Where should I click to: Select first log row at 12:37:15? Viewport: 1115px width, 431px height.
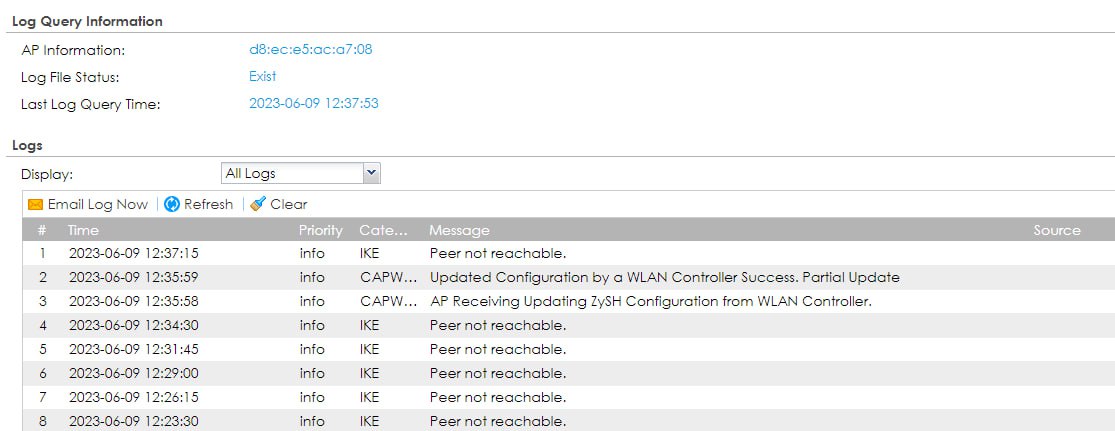[133, 253]
